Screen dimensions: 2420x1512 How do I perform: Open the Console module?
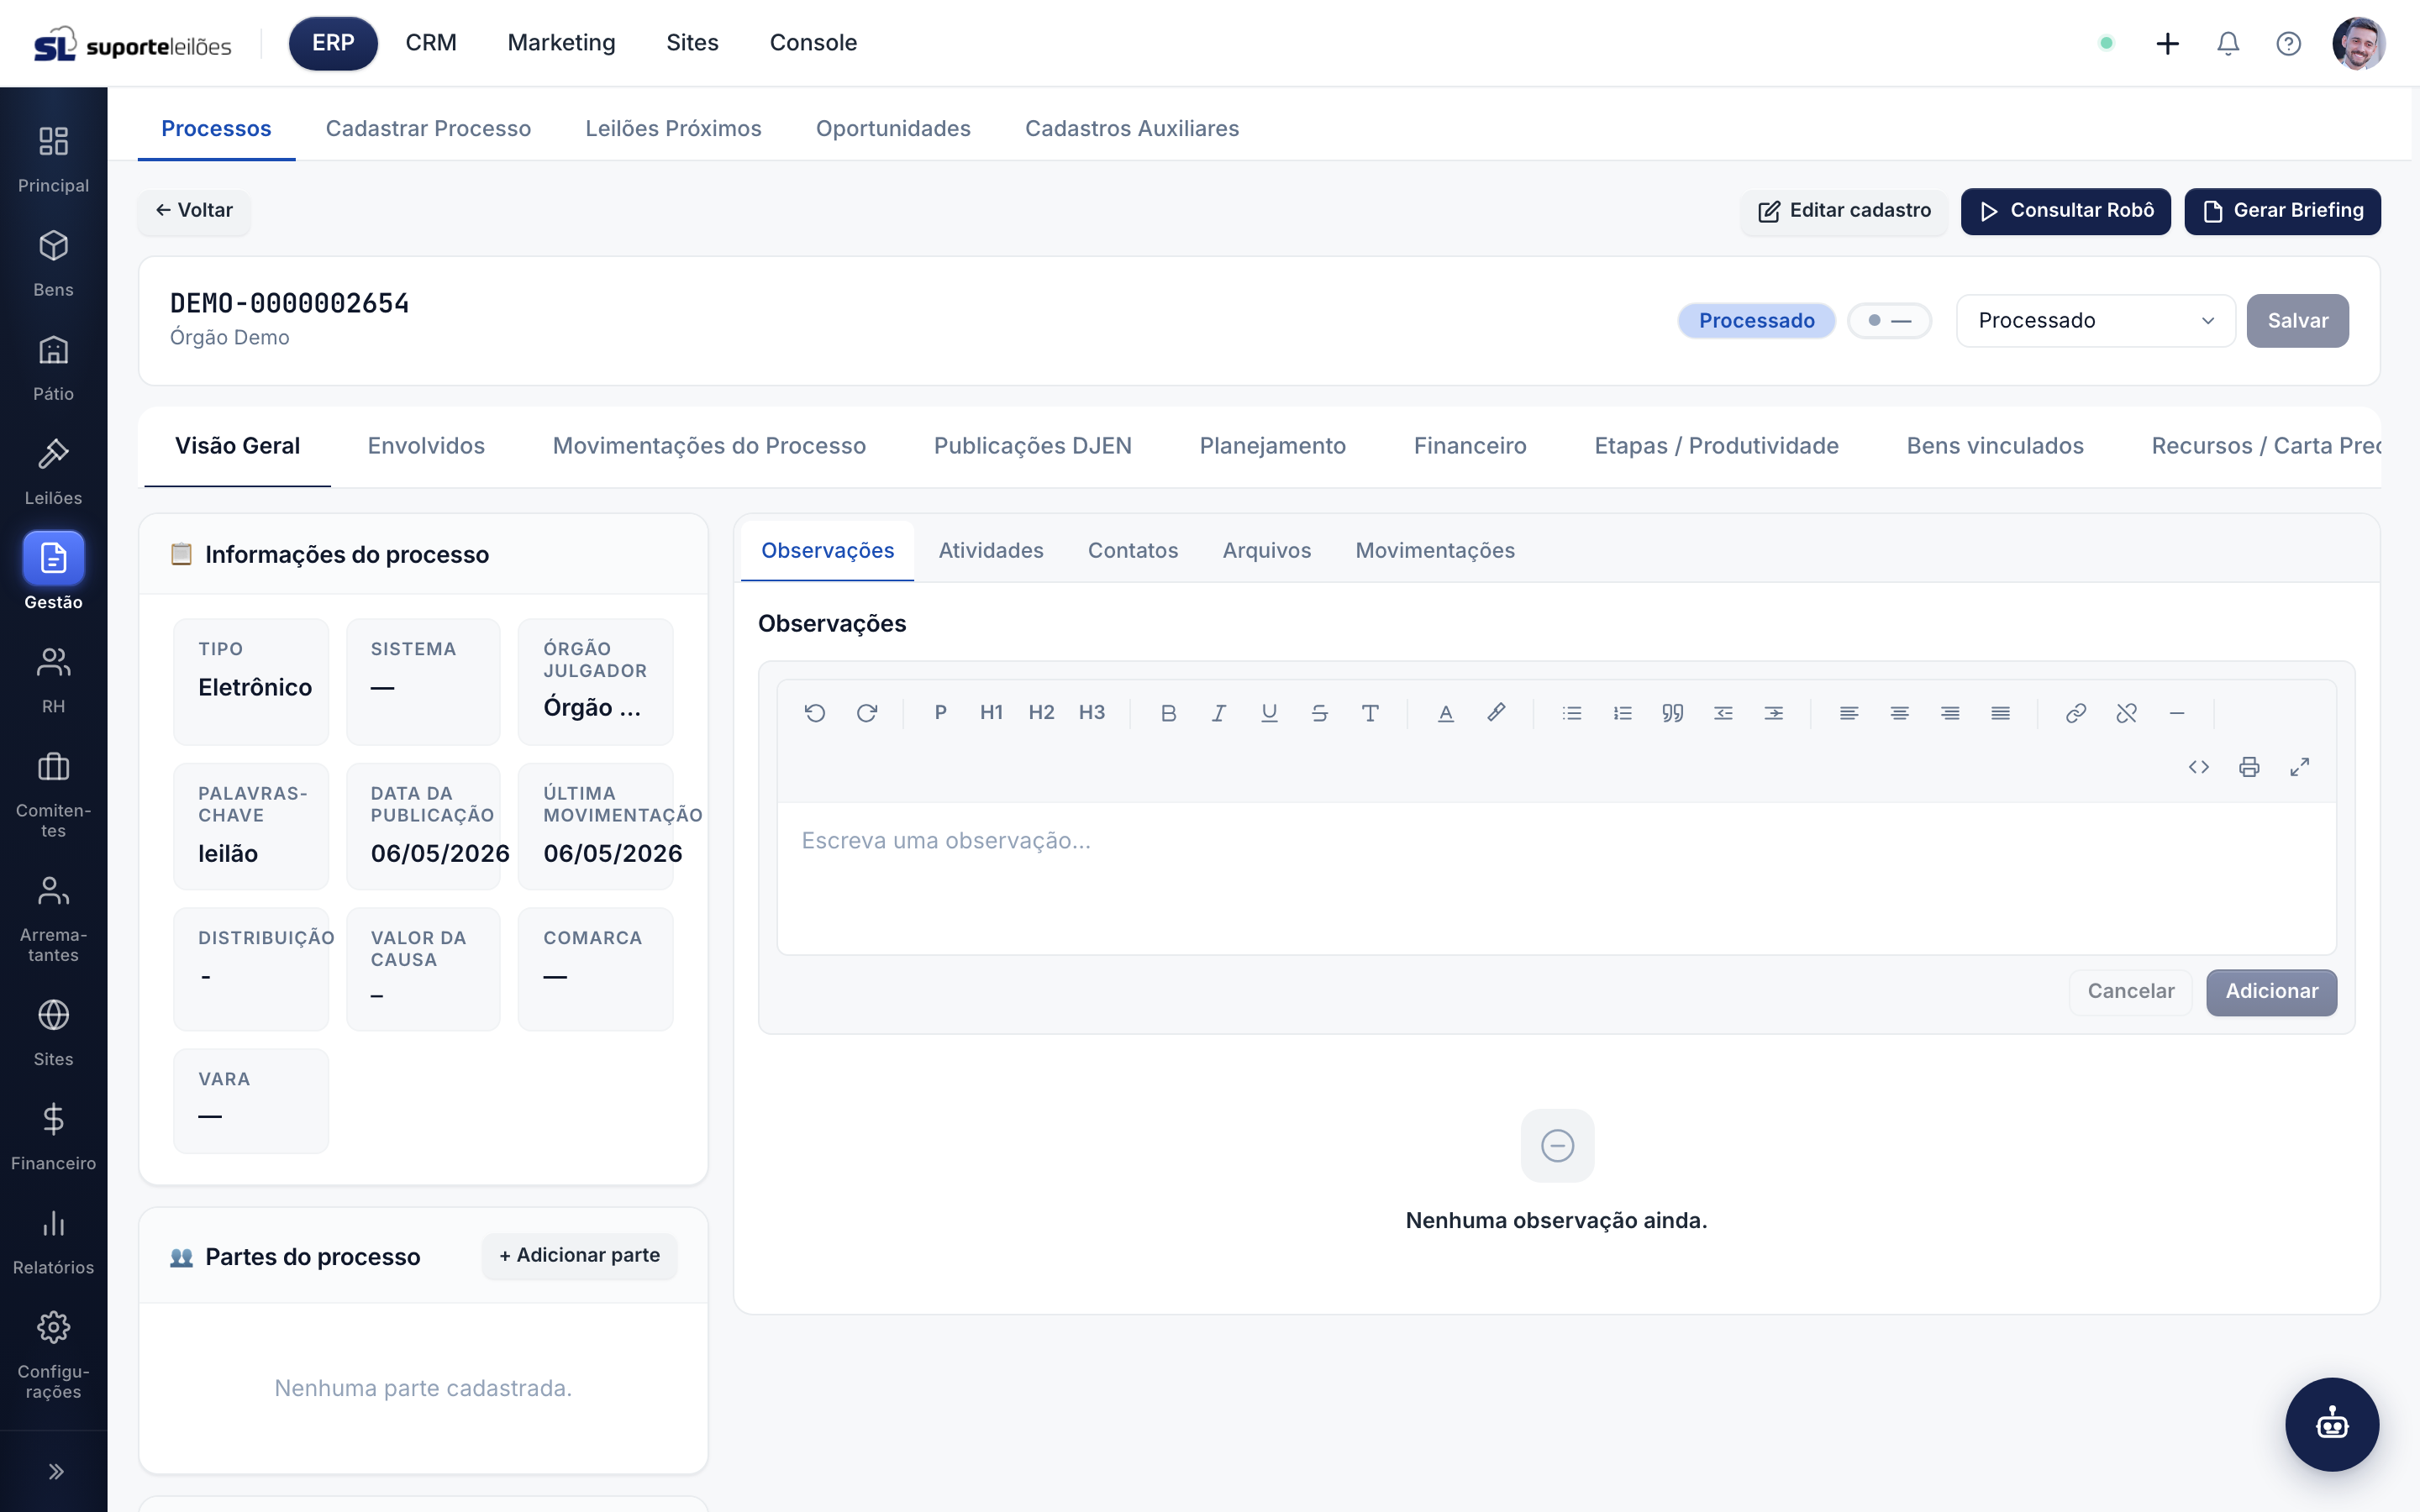[x=813, y=43]
